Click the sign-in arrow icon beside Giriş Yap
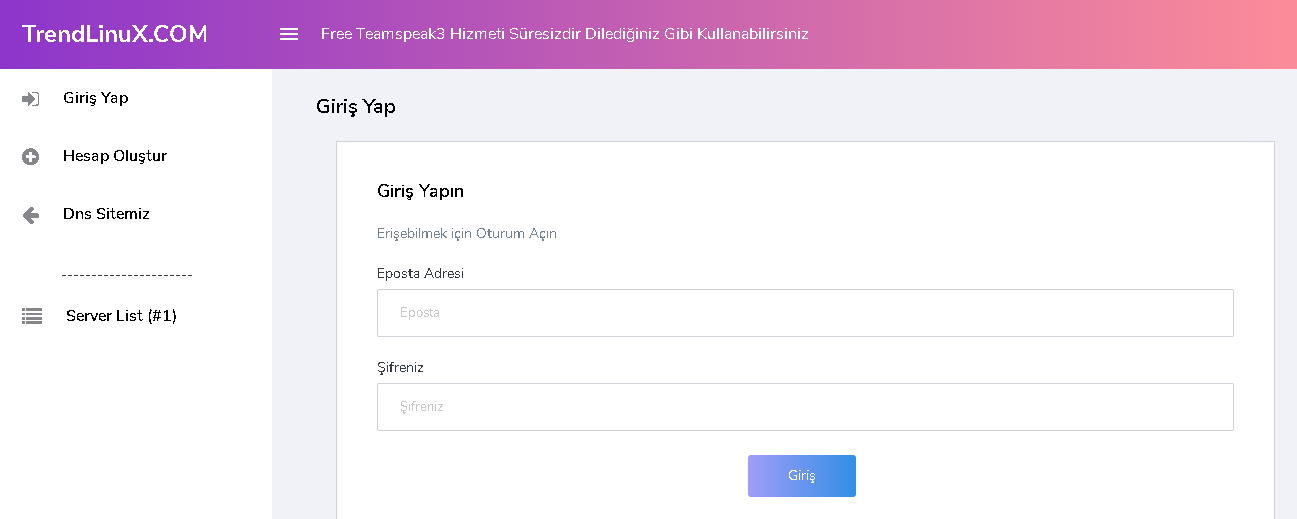 (x=31, y=99)
